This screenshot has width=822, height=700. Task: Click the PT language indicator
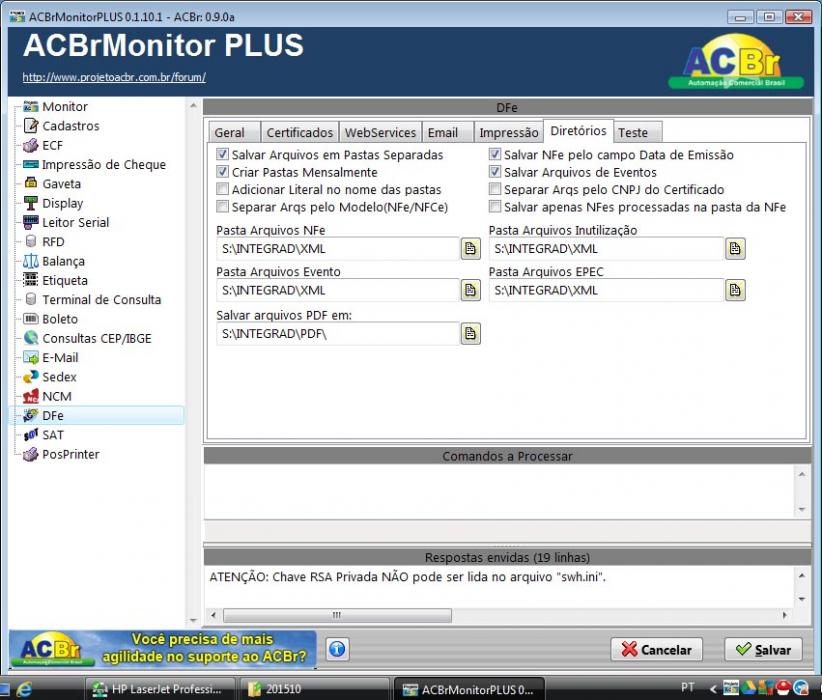click(x=688, y=687)
